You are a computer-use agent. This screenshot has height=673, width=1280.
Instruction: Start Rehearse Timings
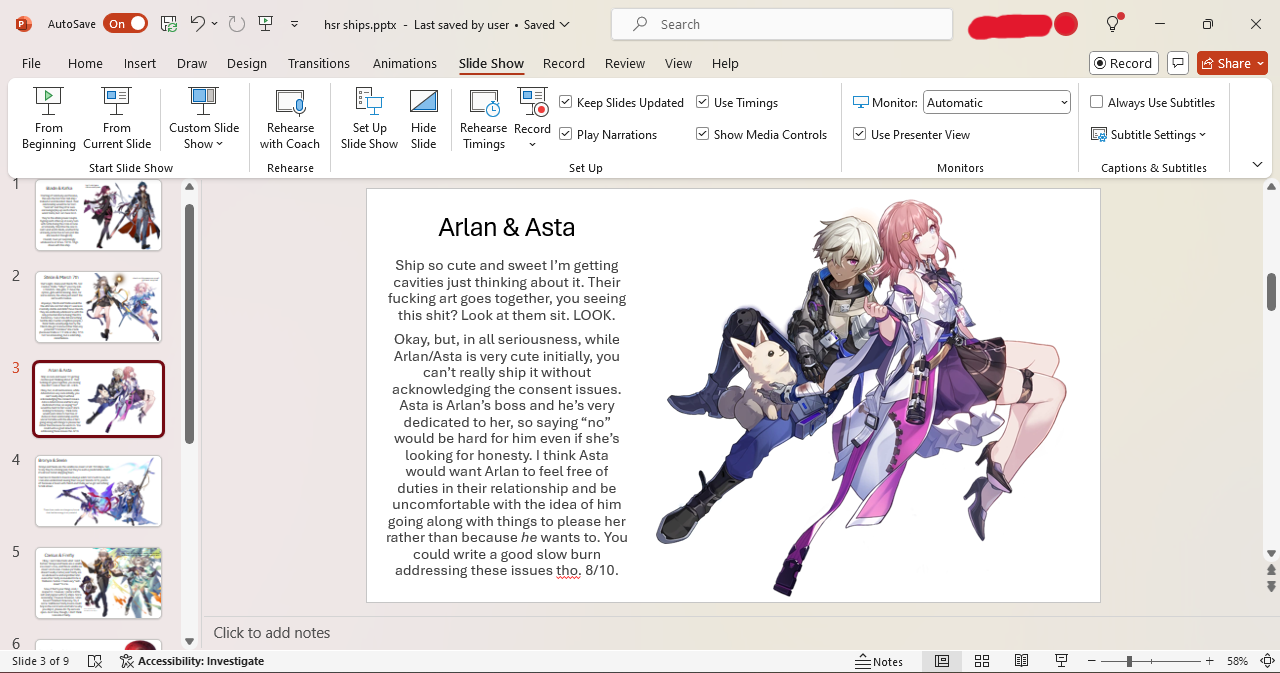click(x=483, y=118)
